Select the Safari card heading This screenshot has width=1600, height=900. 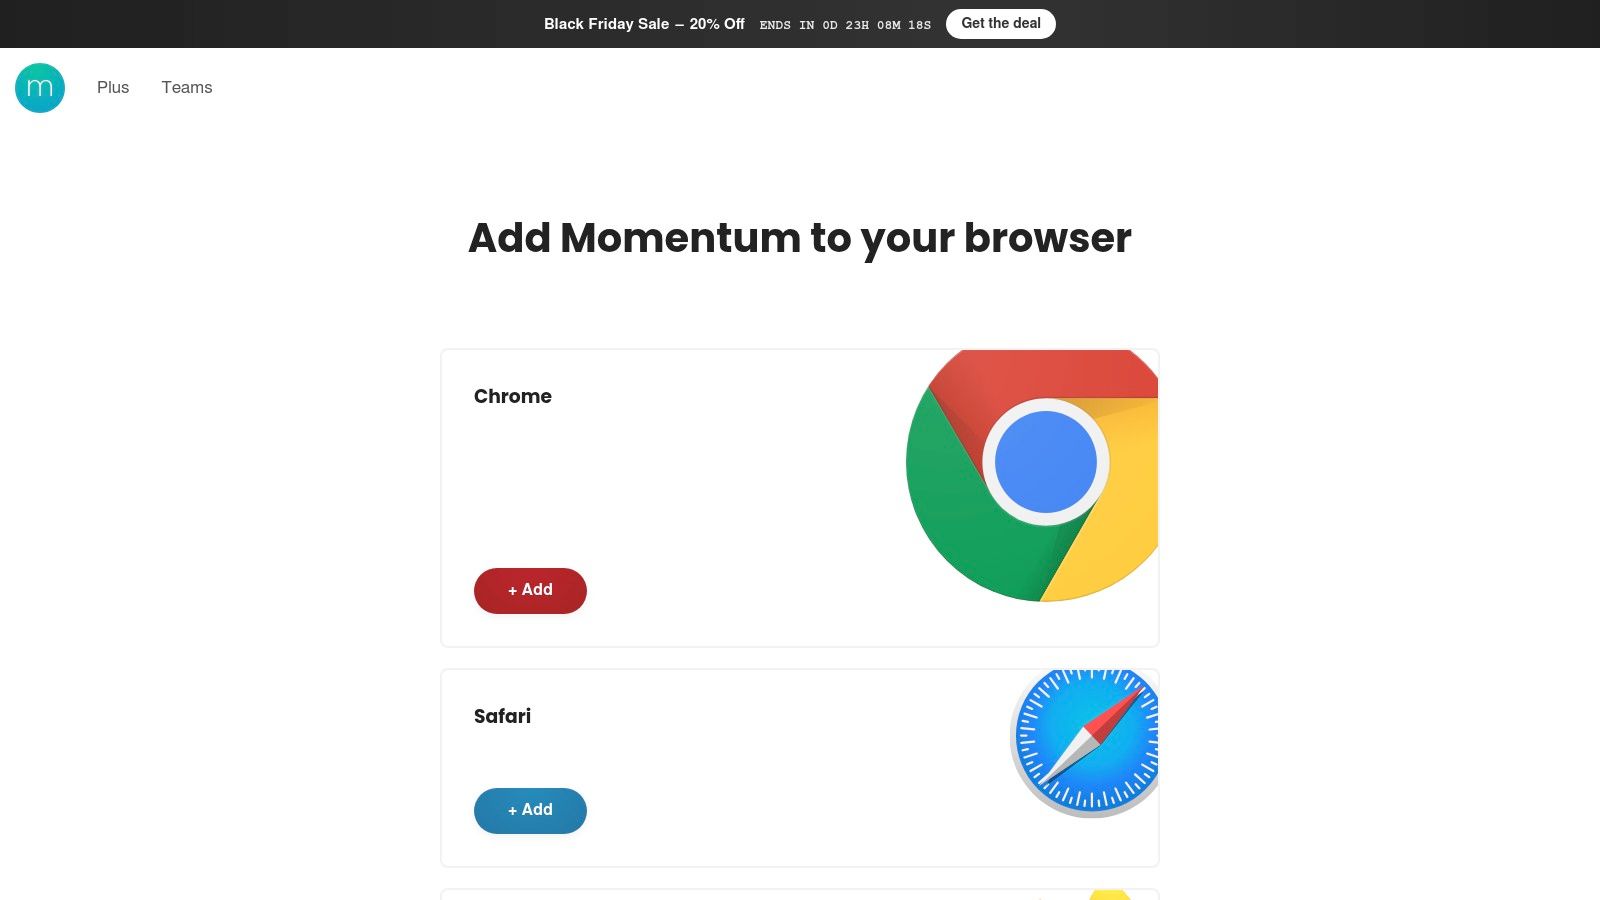[502, 716]
